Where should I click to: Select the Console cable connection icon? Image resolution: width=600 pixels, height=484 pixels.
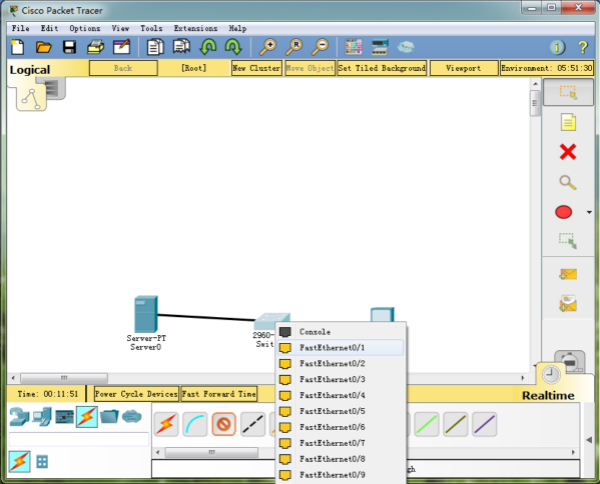coord(195,424)
